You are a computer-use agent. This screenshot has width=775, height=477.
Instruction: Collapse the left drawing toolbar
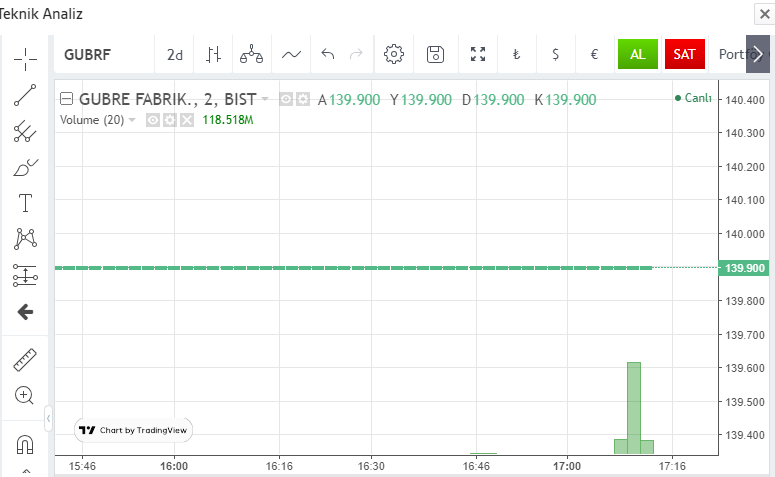pos(48,419)
